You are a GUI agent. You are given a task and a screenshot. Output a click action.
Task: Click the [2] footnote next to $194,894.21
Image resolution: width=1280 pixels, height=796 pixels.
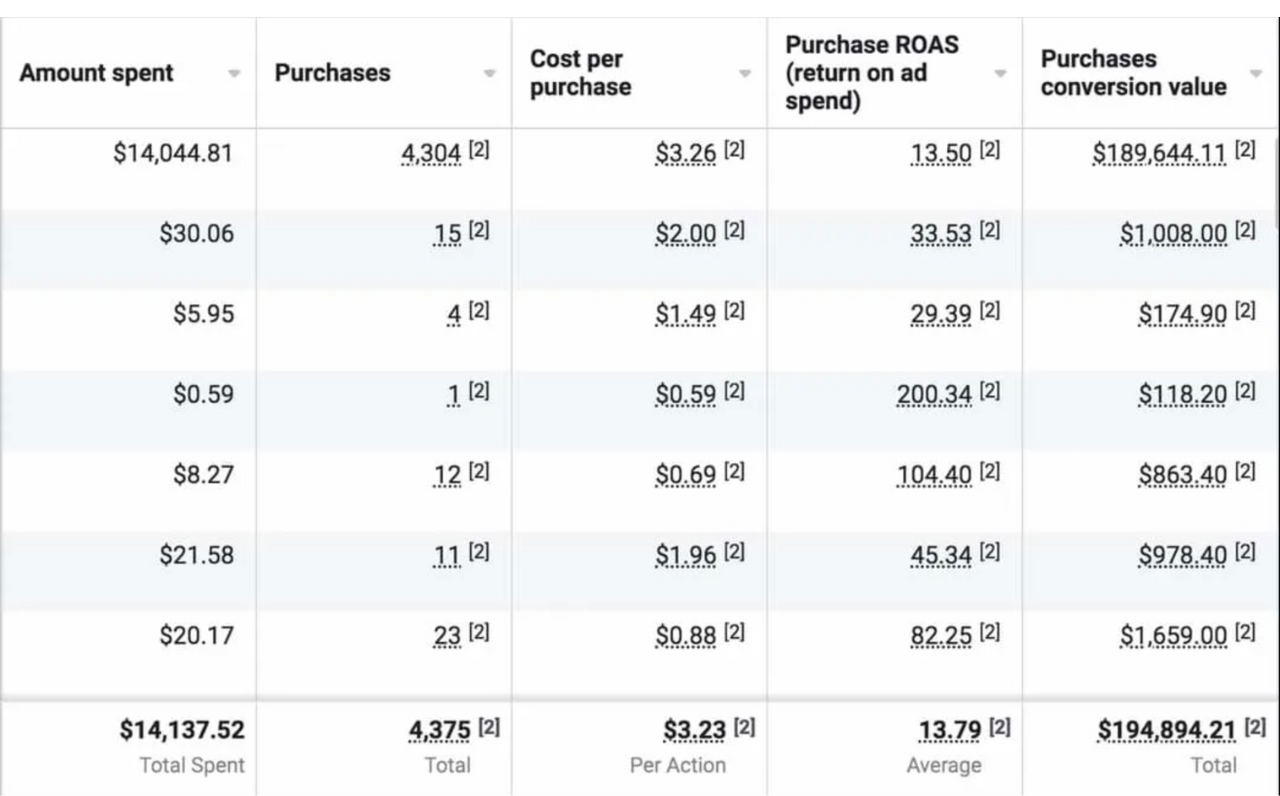[1254, 728]
